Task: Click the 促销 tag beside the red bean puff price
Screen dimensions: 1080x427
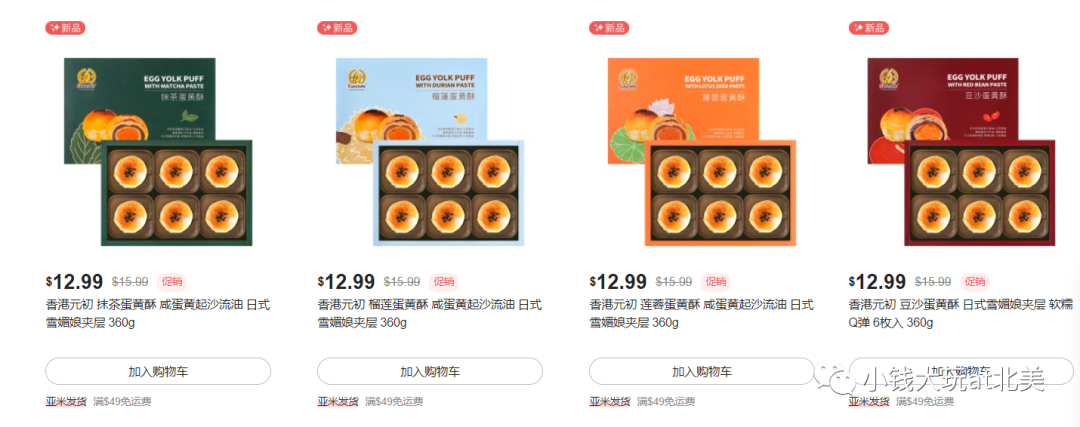Action: coord(975,282)
